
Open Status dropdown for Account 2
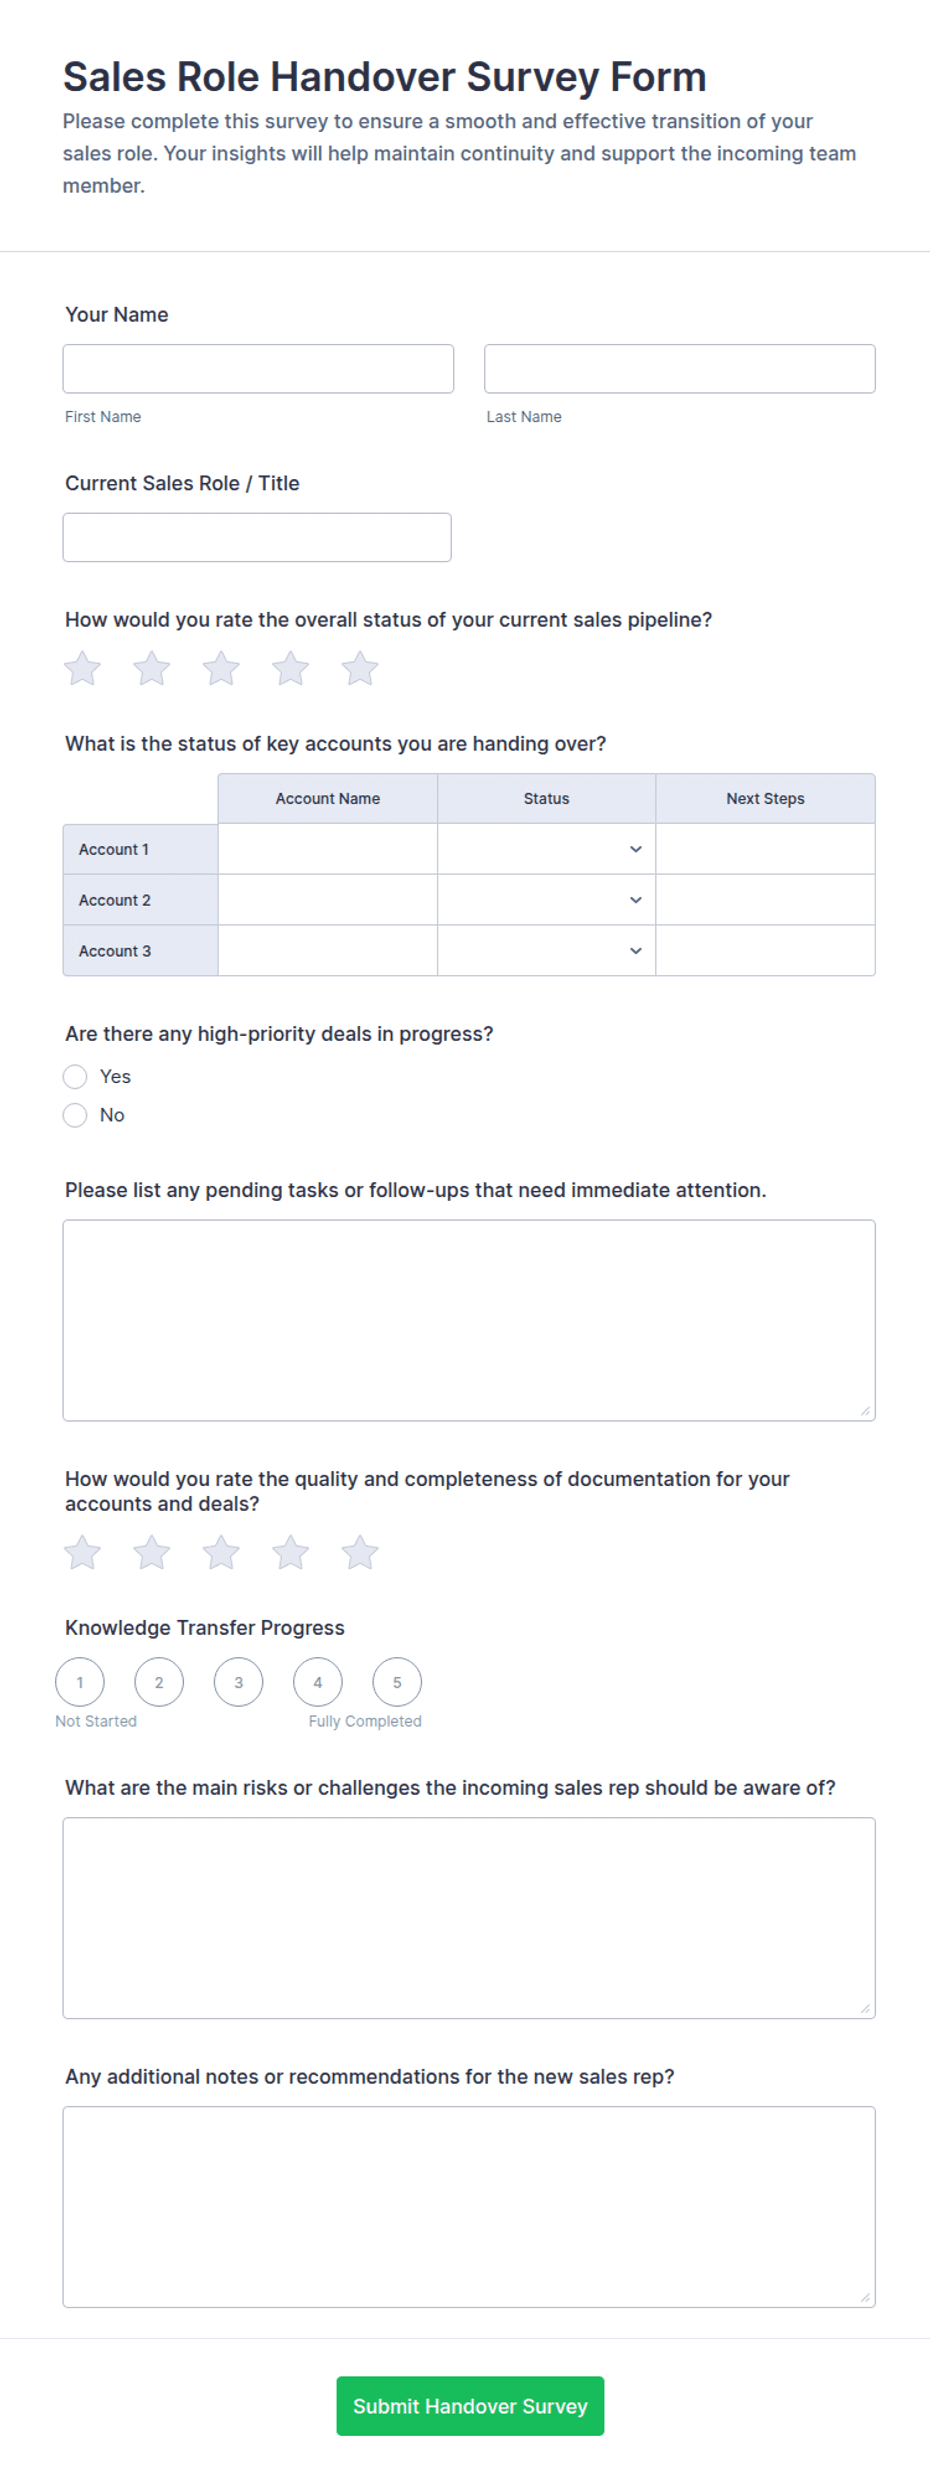[x=546, y=900]
